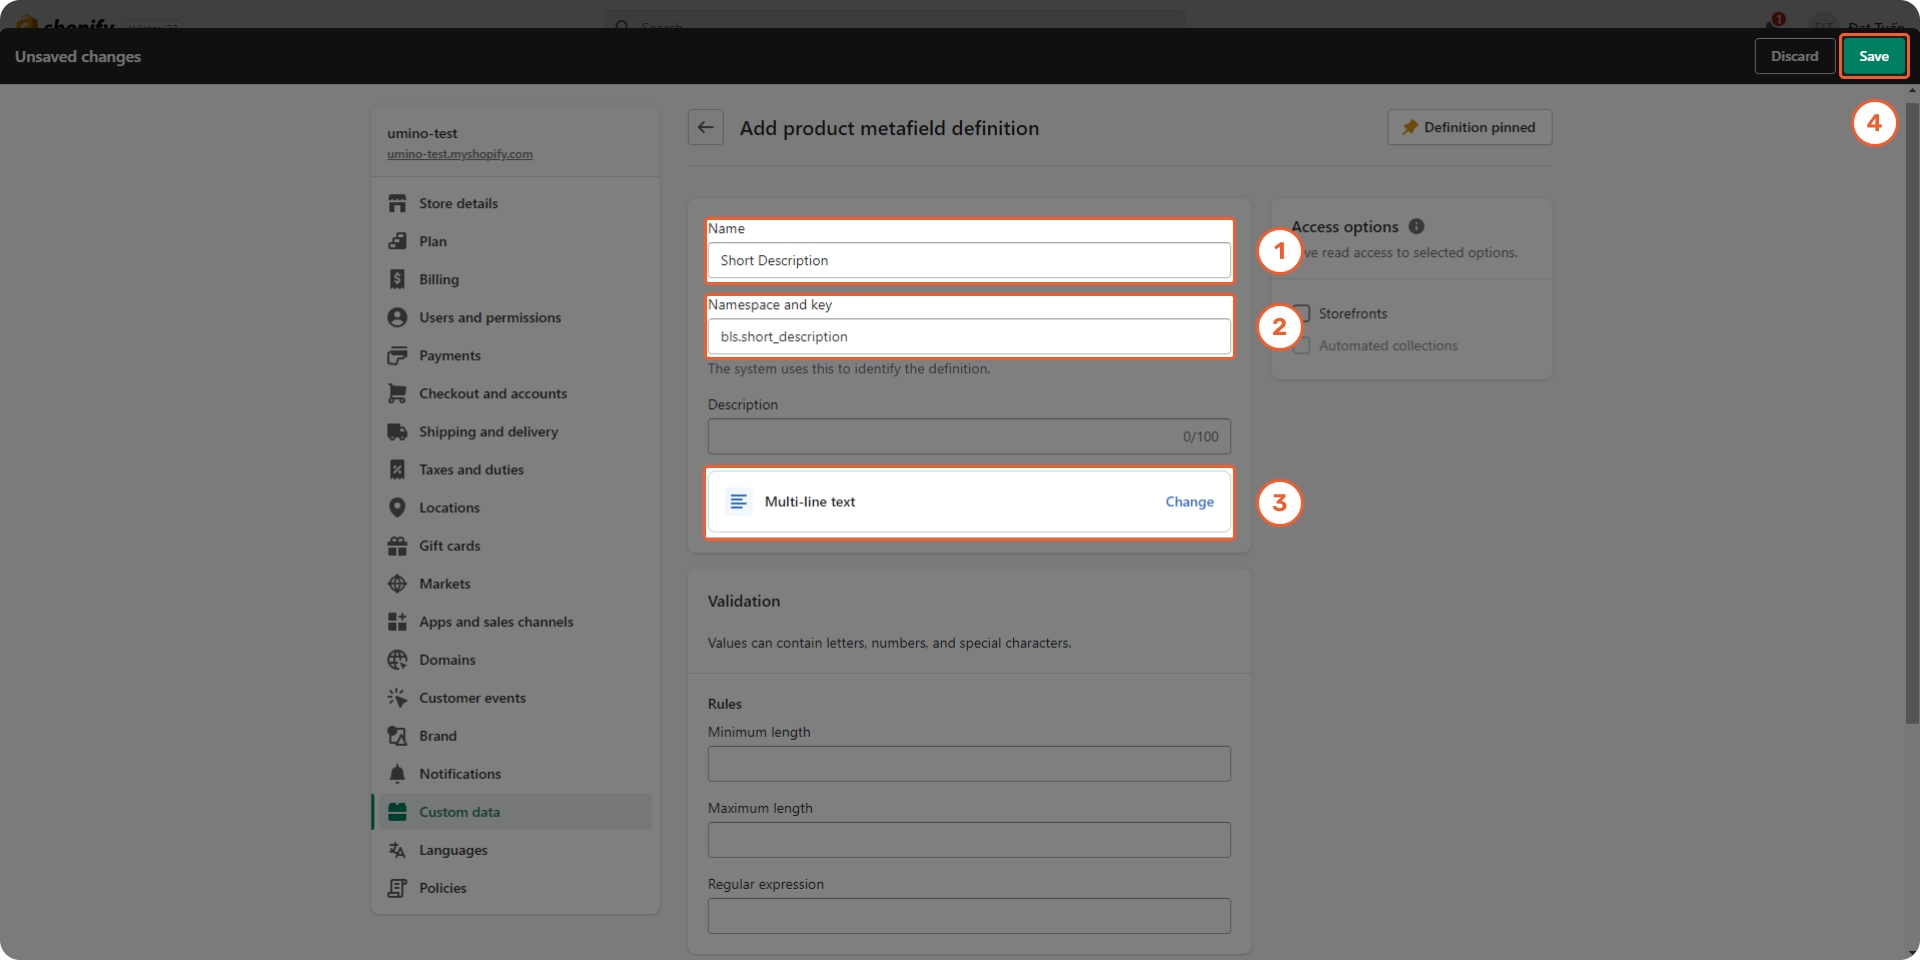The image size is (1920, 960).
Task: Click the Store details shop icon
Action: (x=397, y=203)
